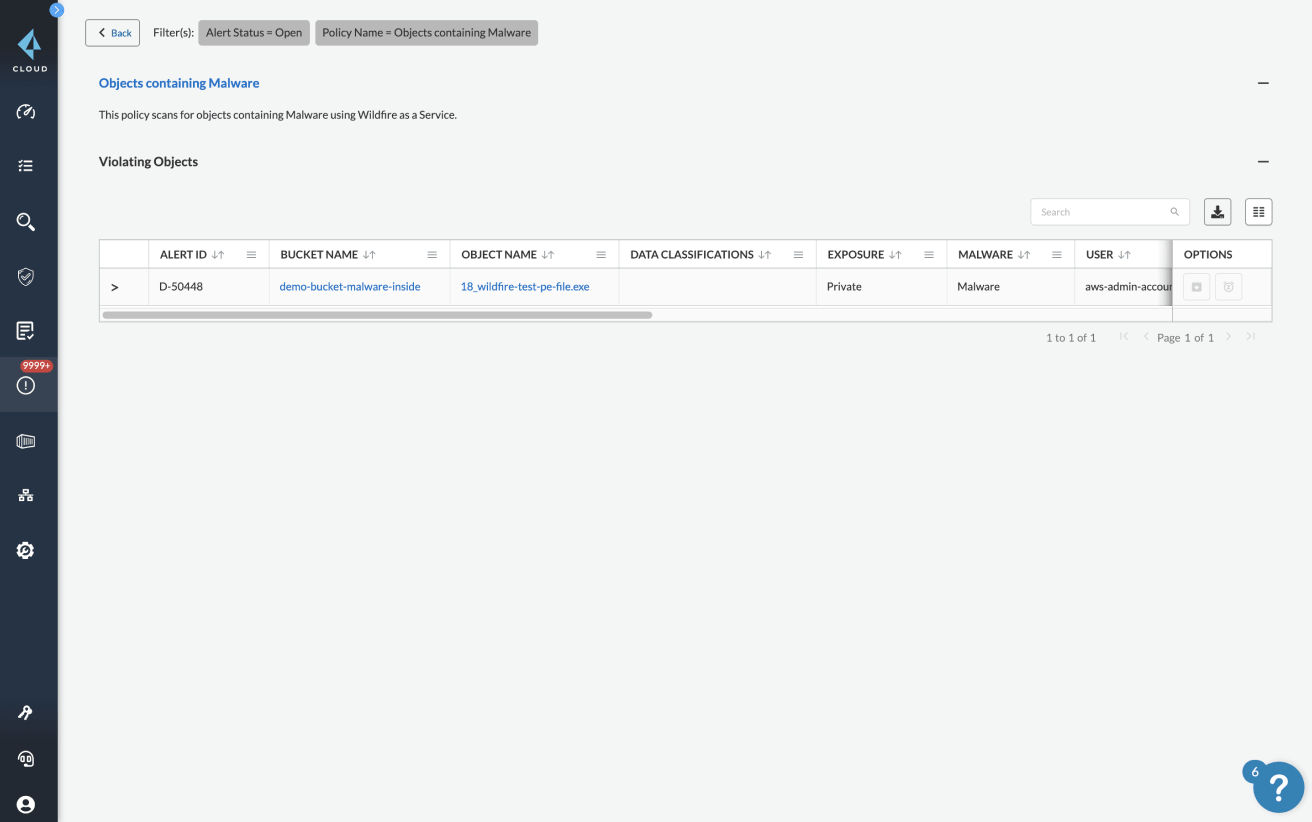
Task: Expand the sidebar navigation with chevron
Action: pyautogui.click(x=56, y=10)
